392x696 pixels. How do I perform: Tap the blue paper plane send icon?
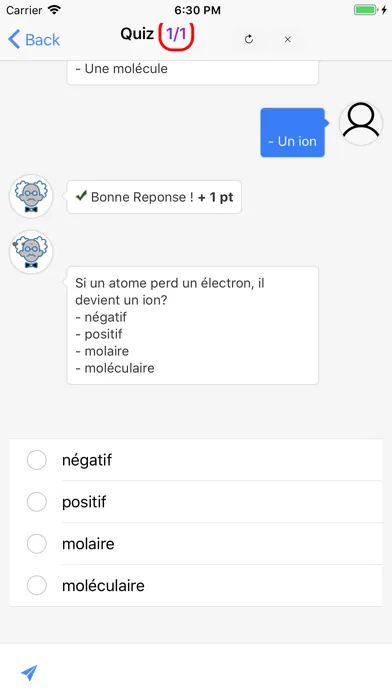click(x=29, y=672)
